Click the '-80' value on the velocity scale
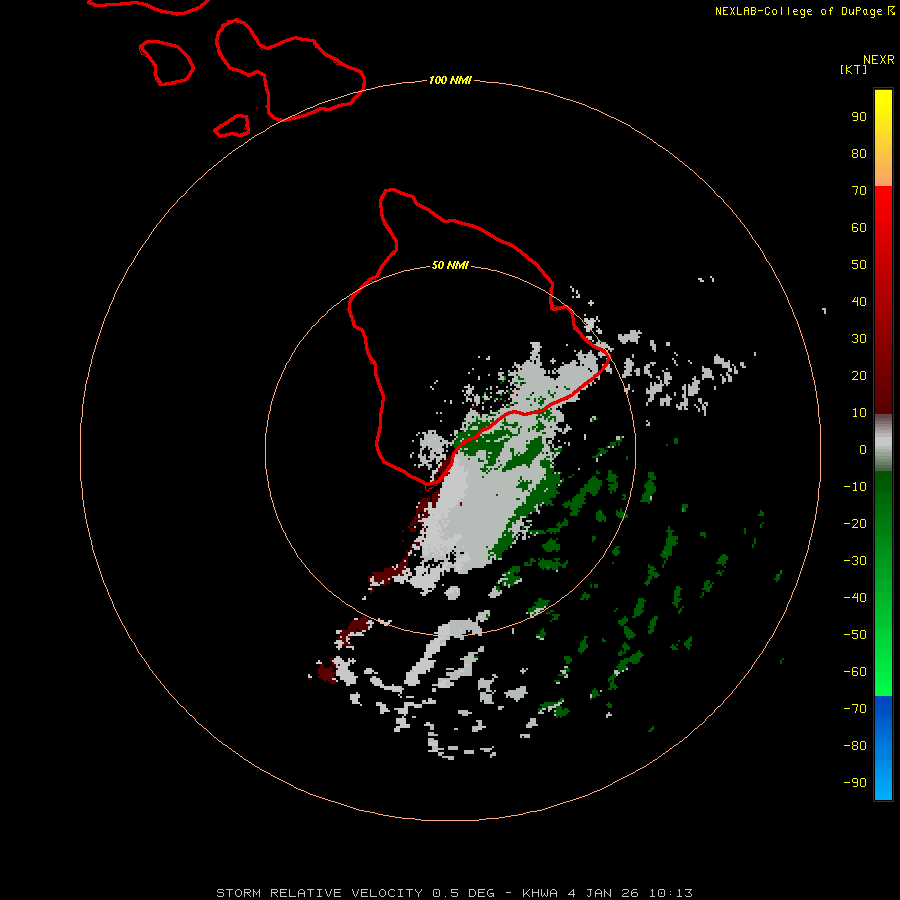The image size is (900, 900). [855, 746]
